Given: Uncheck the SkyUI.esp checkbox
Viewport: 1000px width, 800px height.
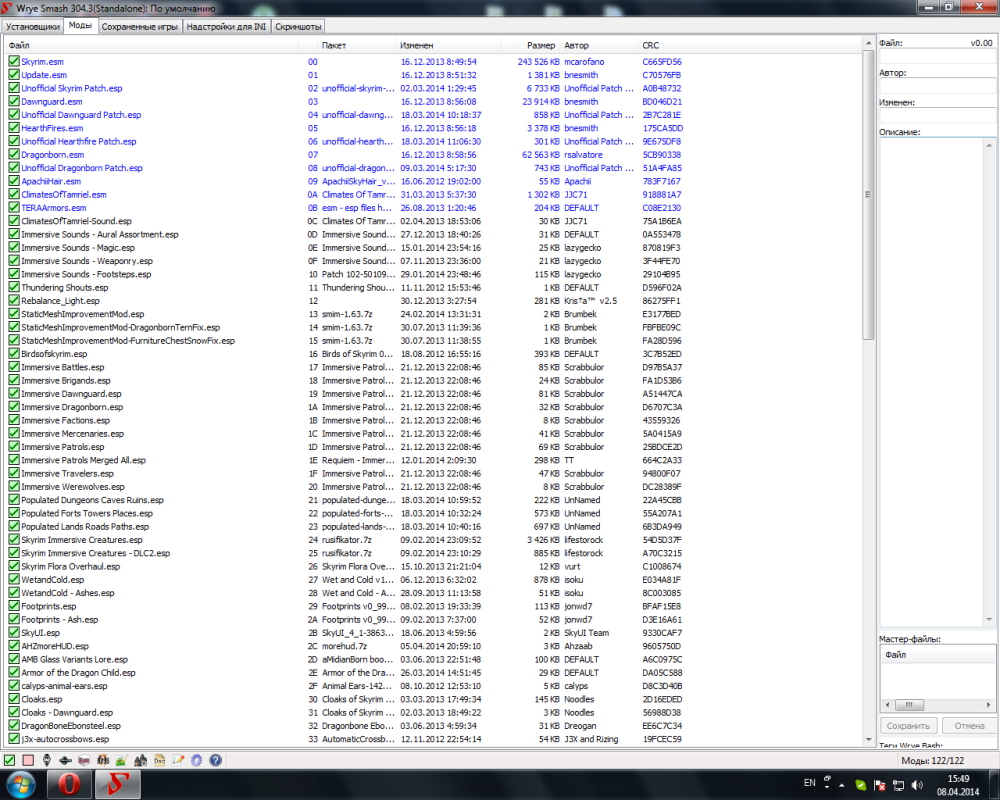Looking at the screenshot, I should tap(13, 633).
